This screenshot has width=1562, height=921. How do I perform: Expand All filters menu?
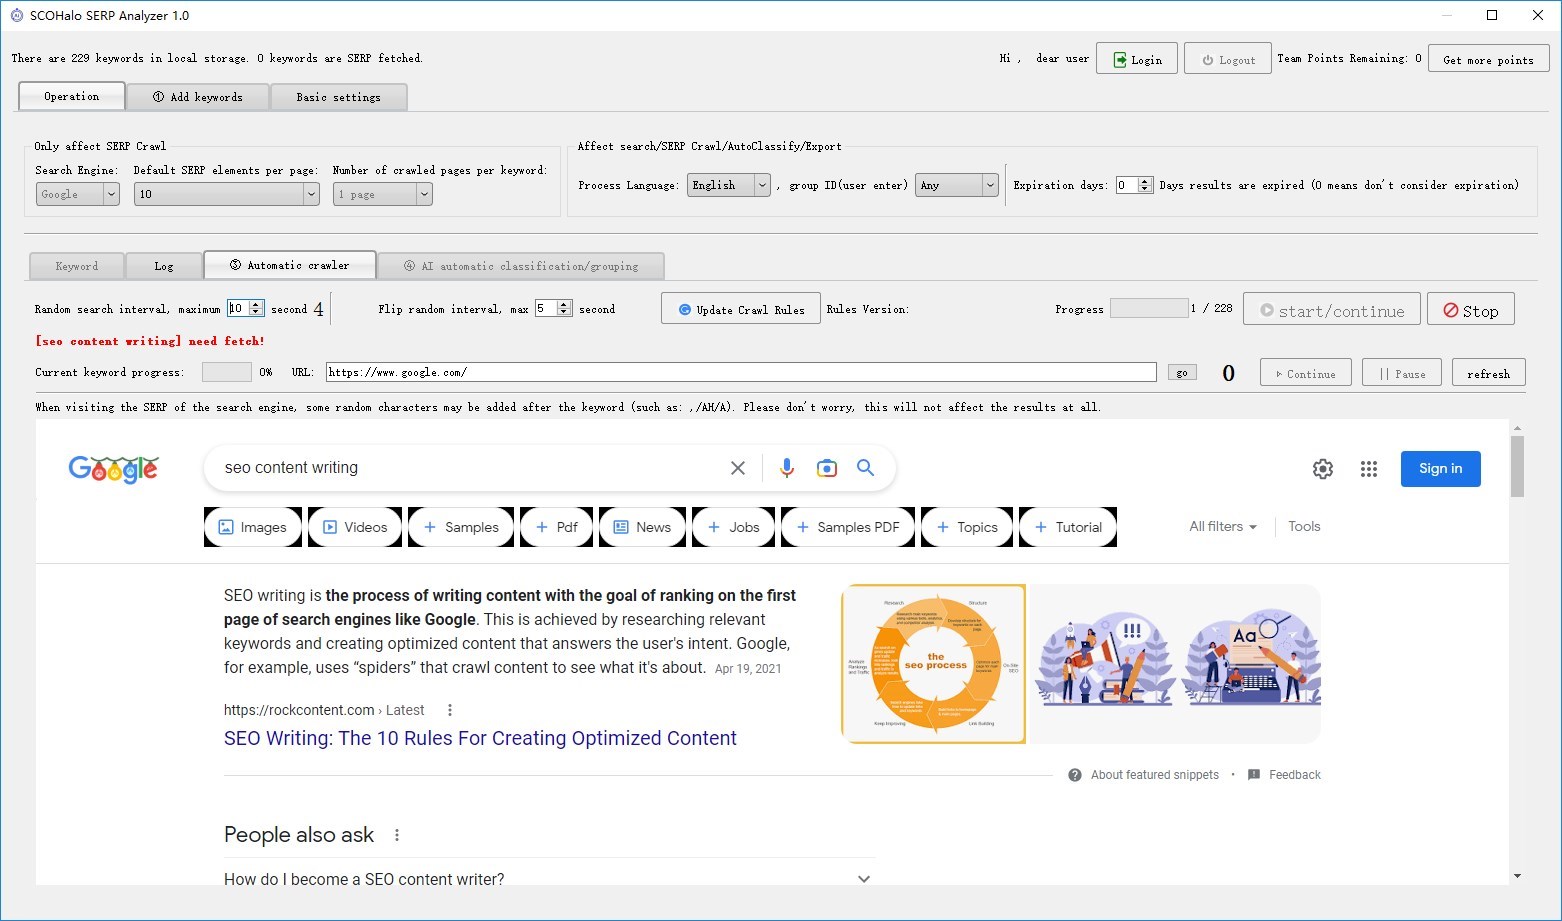point(1222,526)
